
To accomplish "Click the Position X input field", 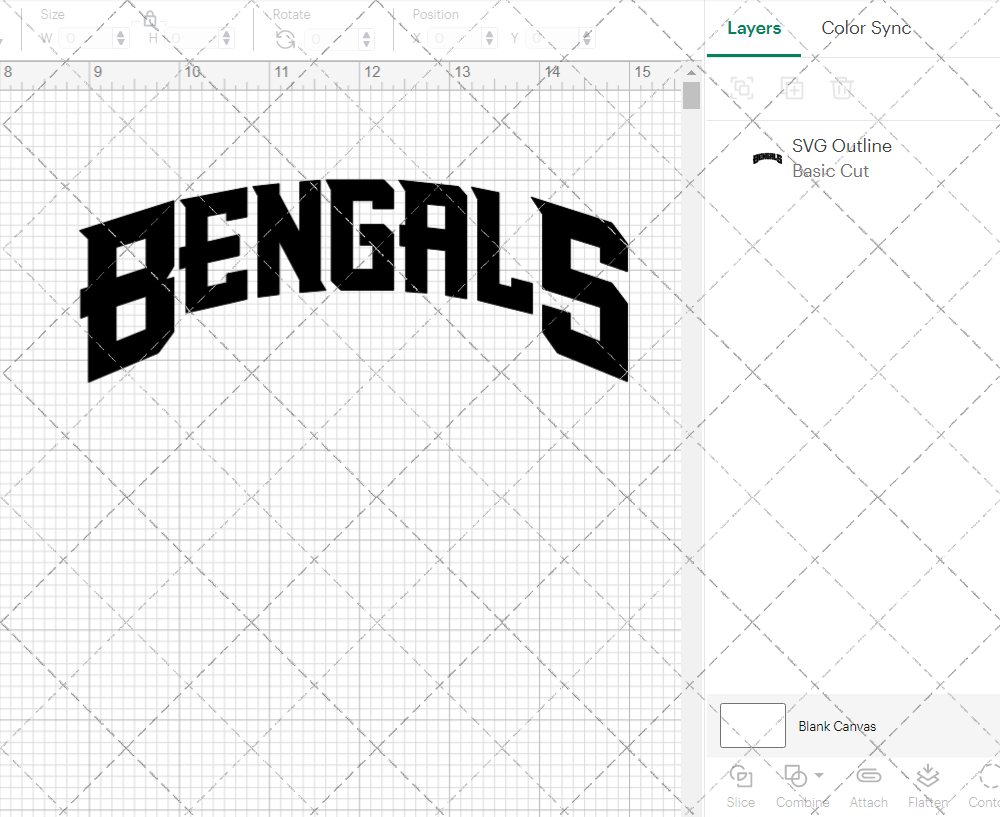I will click(455, 39).
